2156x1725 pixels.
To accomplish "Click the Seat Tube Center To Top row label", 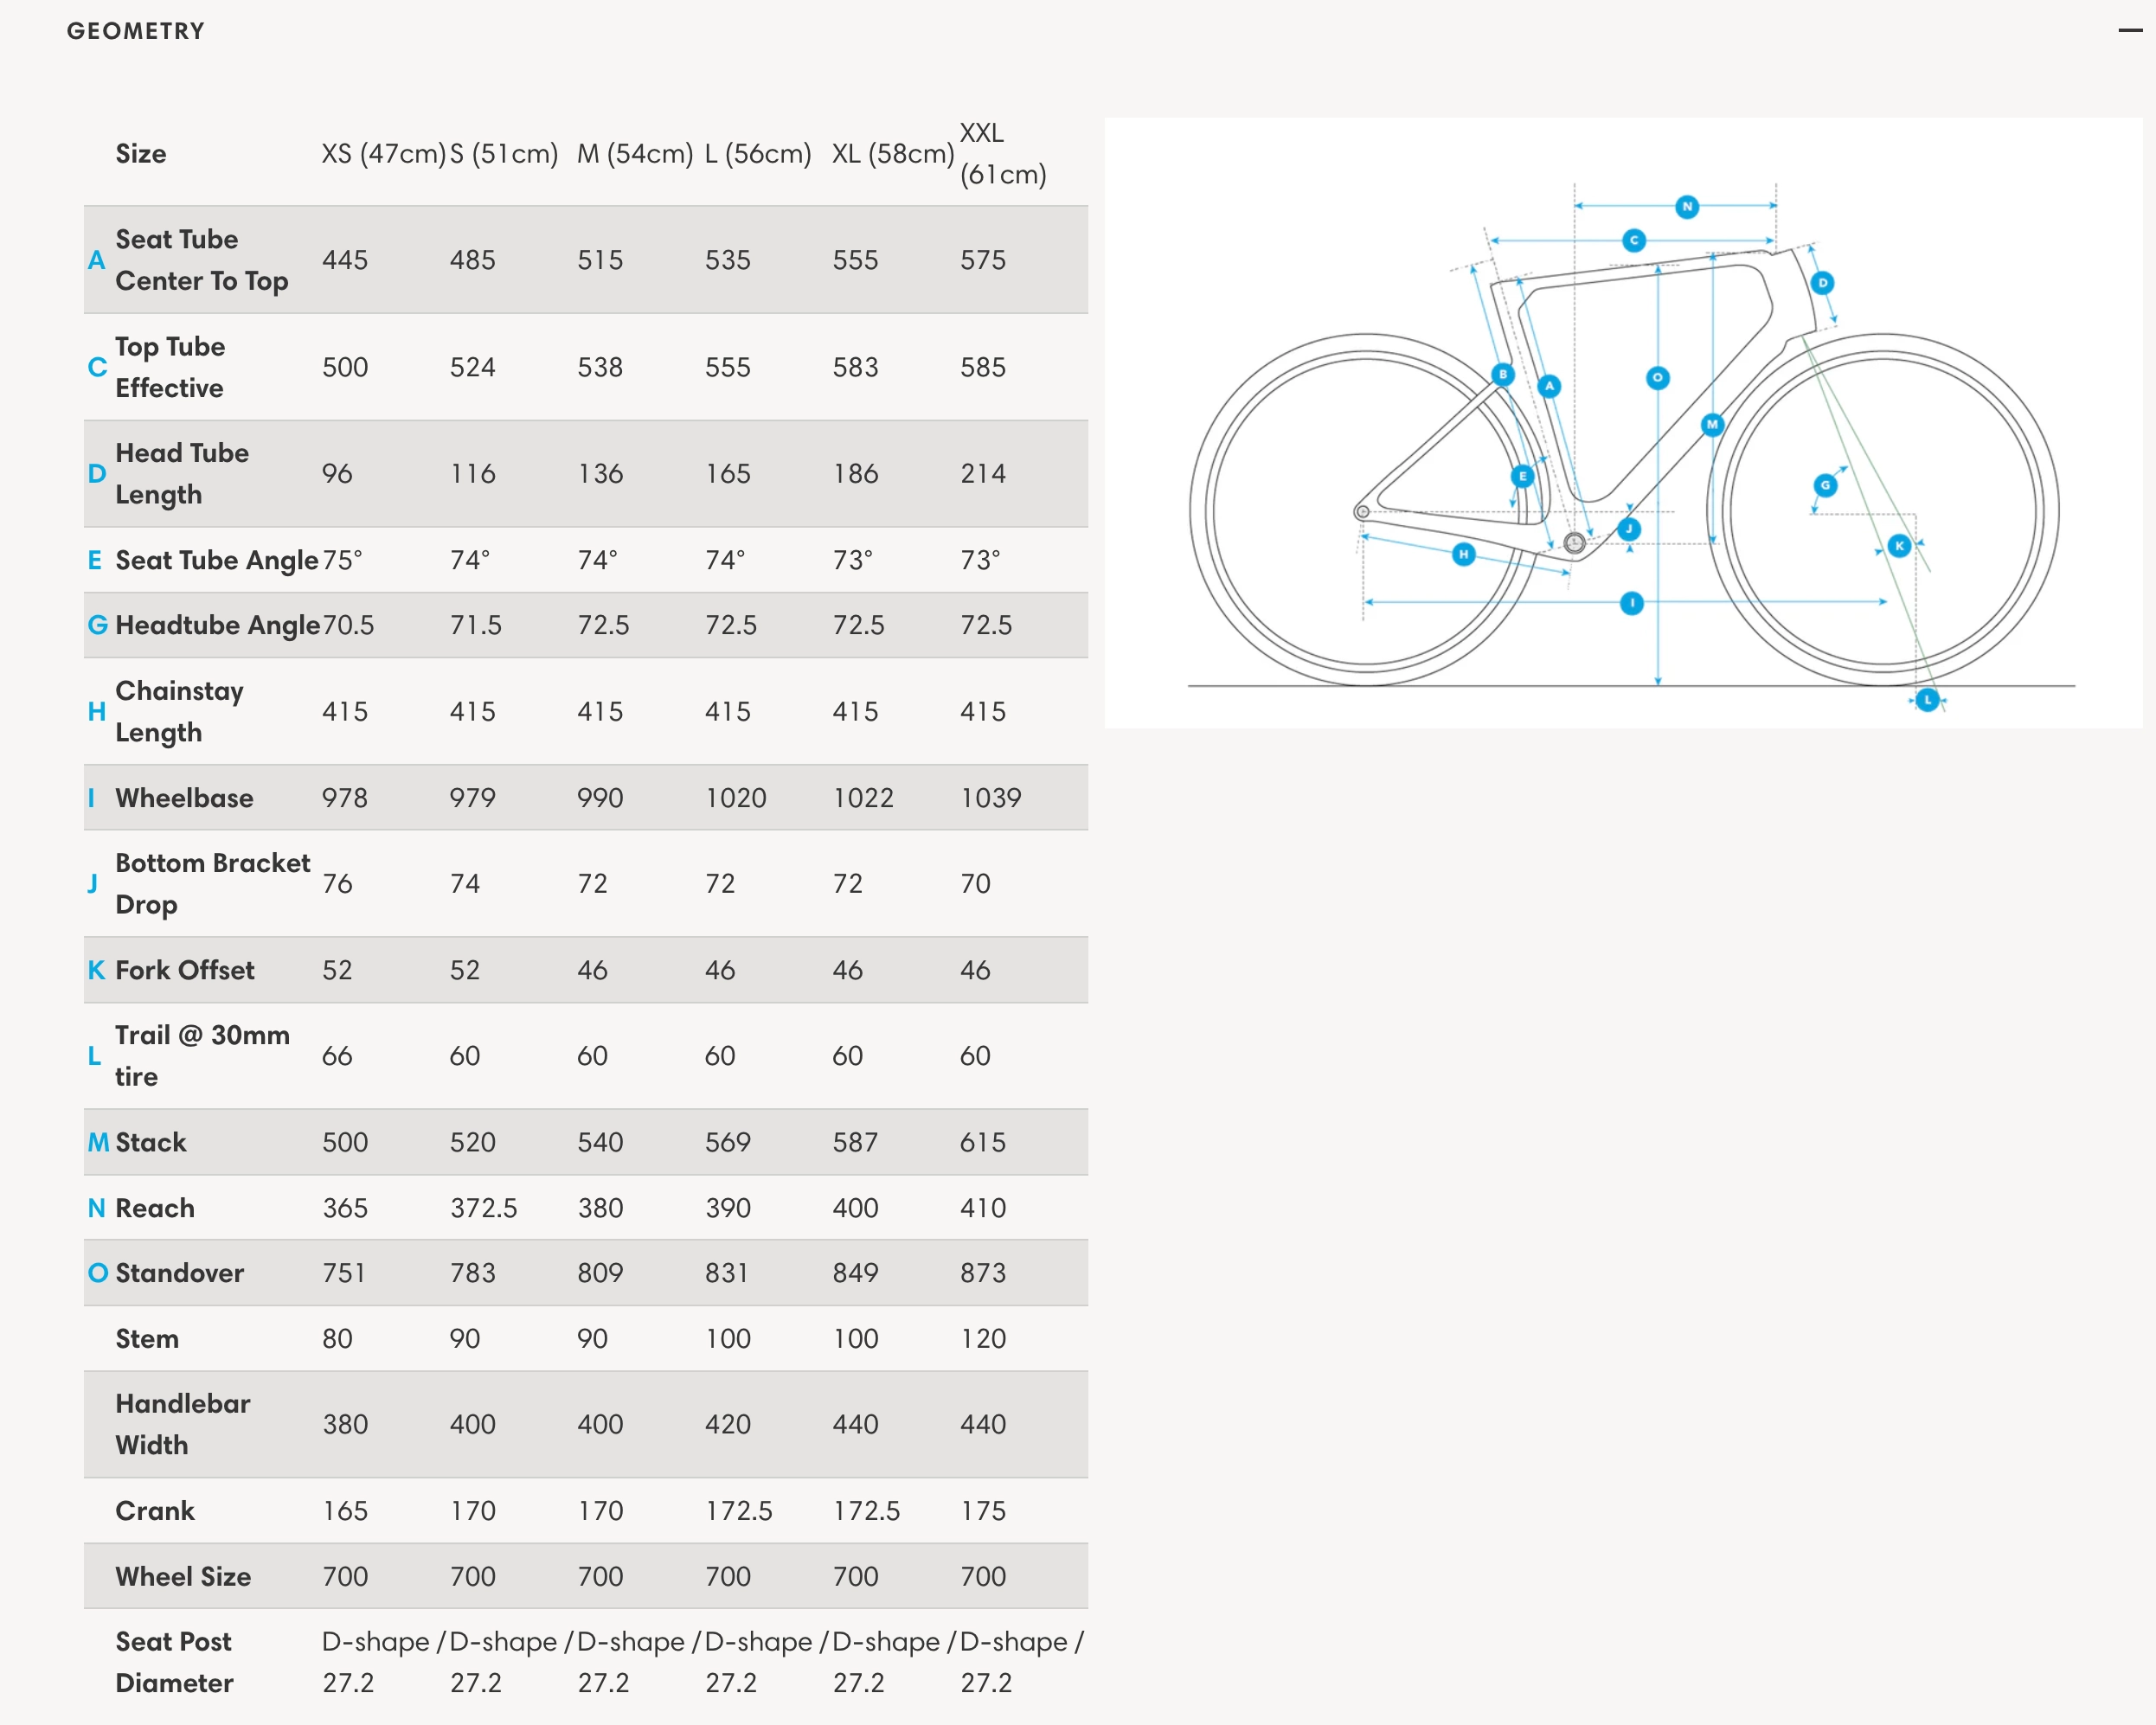I will click(201, 260).
